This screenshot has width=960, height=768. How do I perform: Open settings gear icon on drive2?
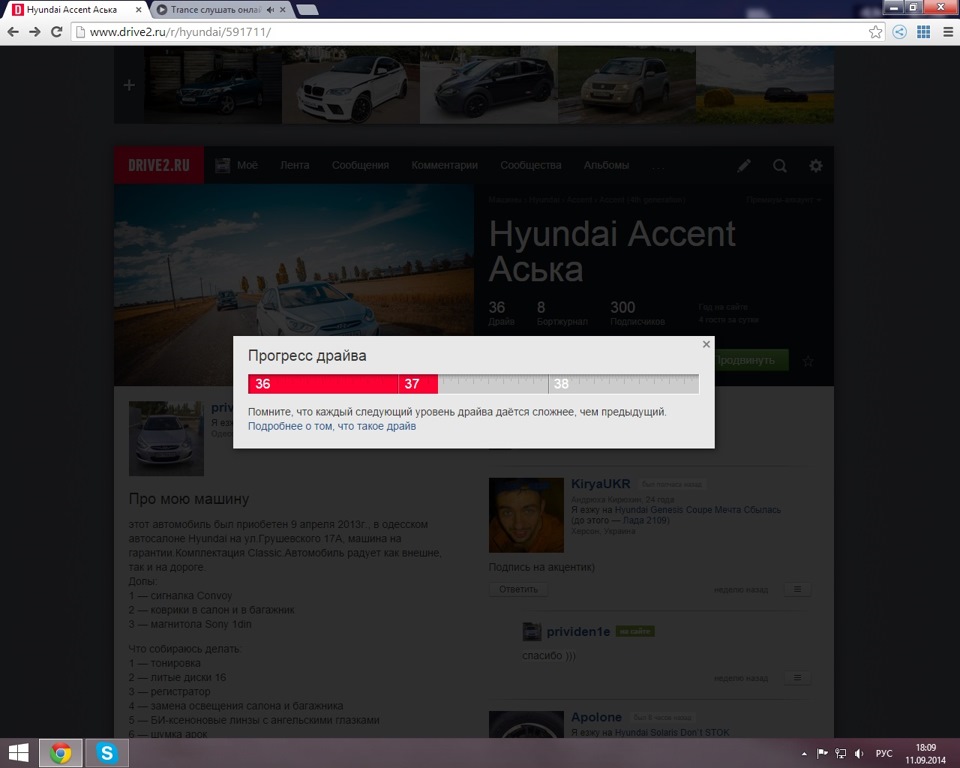[x=816, y=165]
